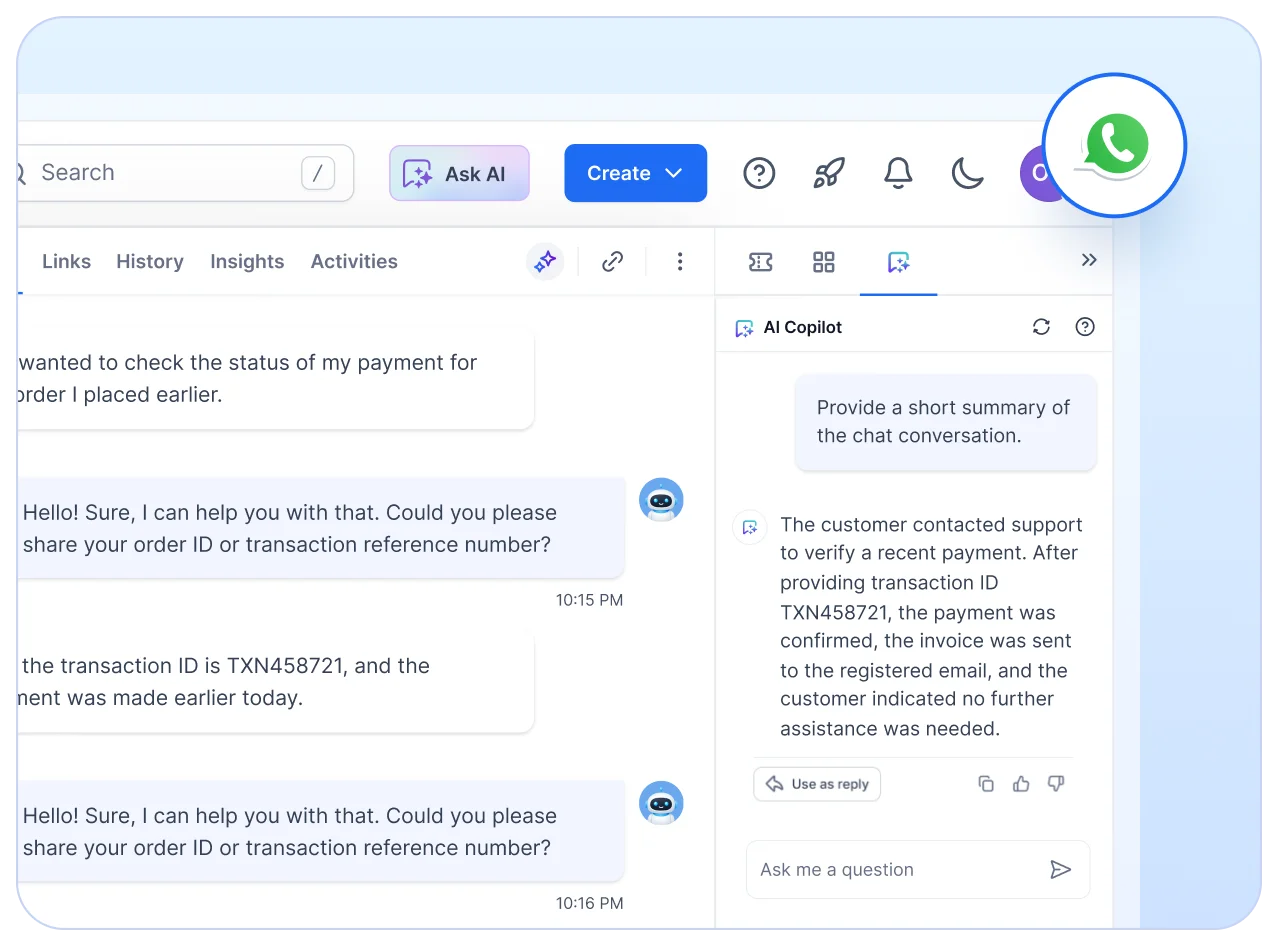The width and height of the screenshot is (1278, 946).
Task: Open the Insights tab
Action: 247,261
